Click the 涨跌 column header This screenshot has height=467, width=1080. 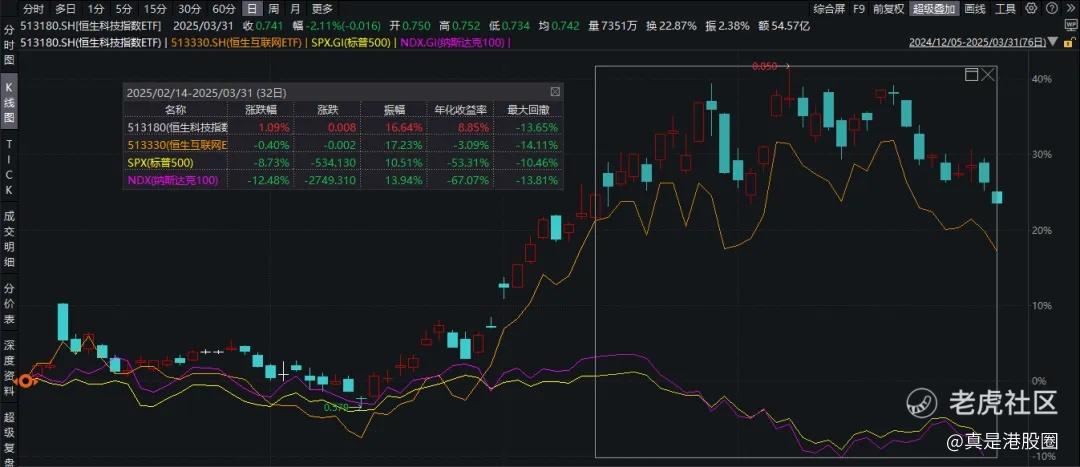(327, 110)
